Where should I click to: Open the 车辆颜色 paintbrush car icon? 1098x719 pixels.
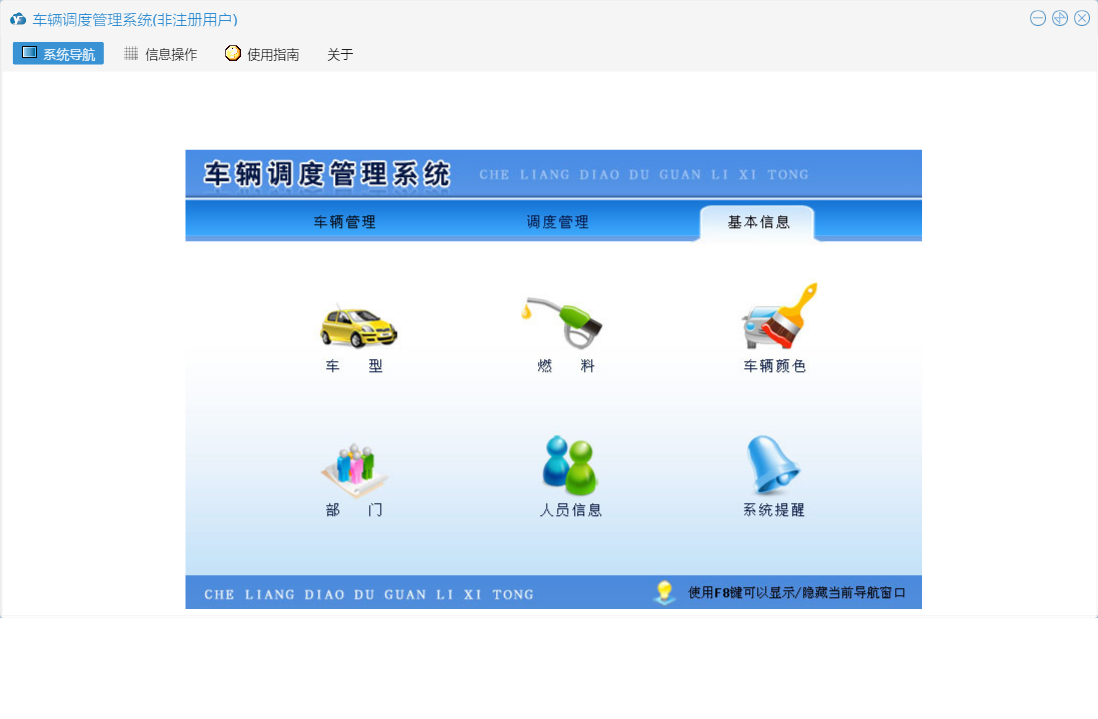click(x=778, y=316)
